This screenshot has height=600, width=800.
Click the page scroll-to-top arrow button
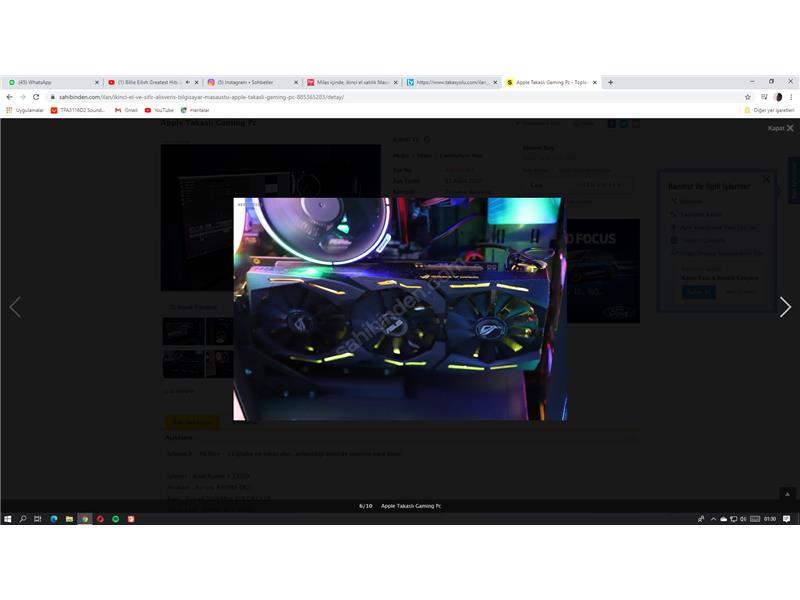coord(787,494)
